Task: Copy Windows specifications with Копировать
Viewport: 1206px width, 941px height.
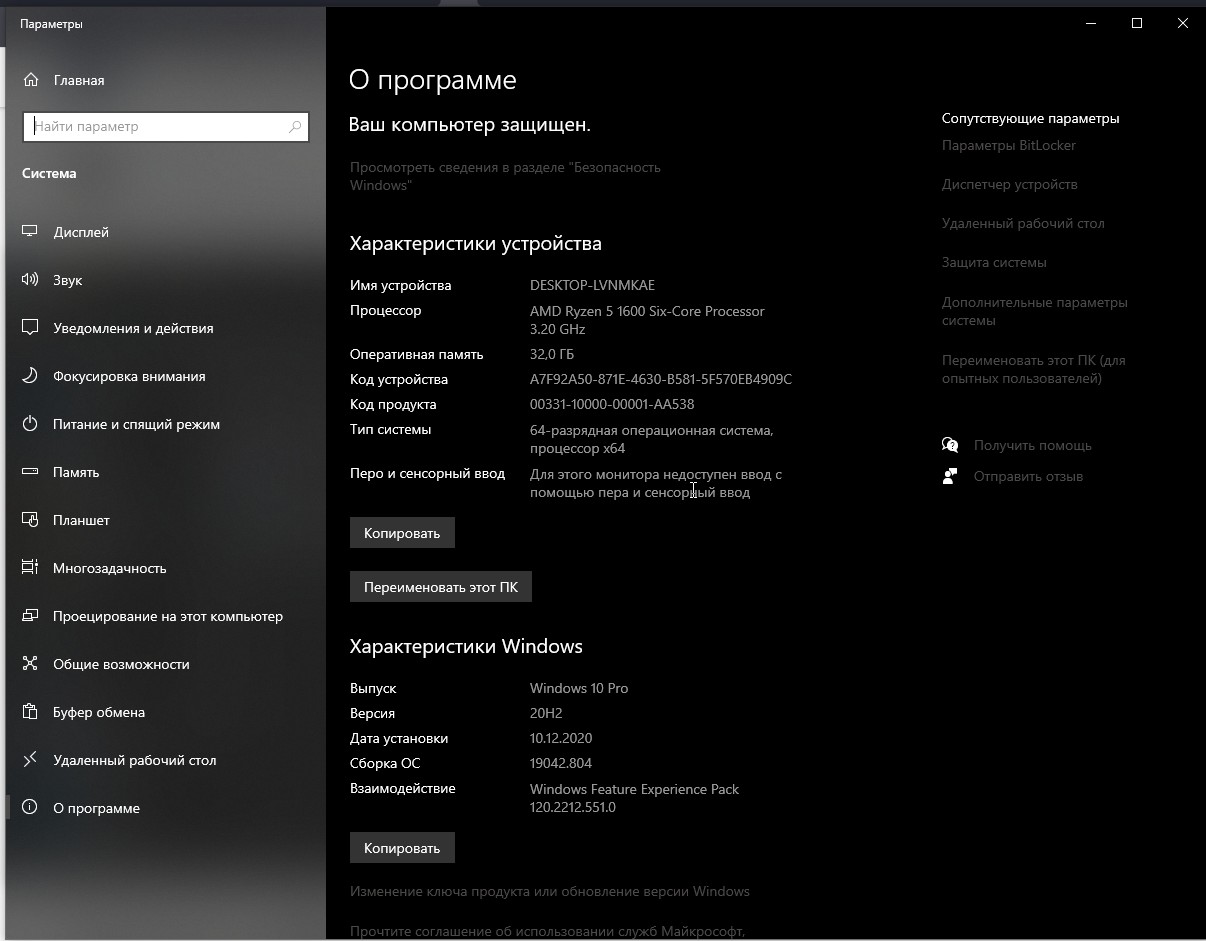Action: (402, 848)
